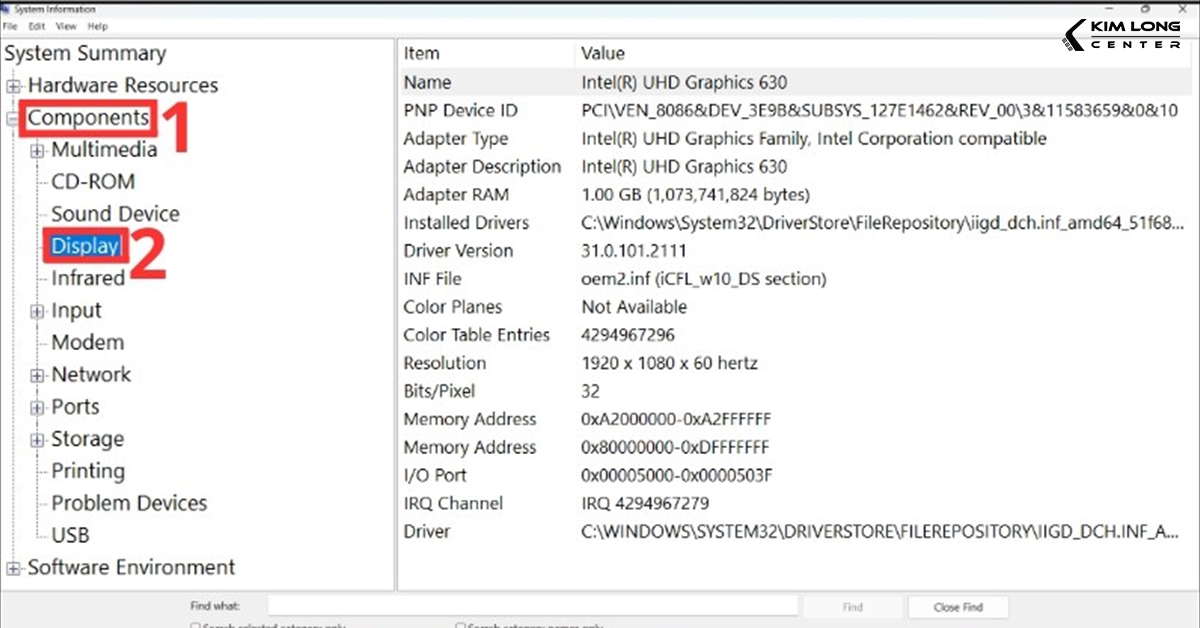1200x628 pixels.
Task: Select the USB component
Action: tap(73, 535)
